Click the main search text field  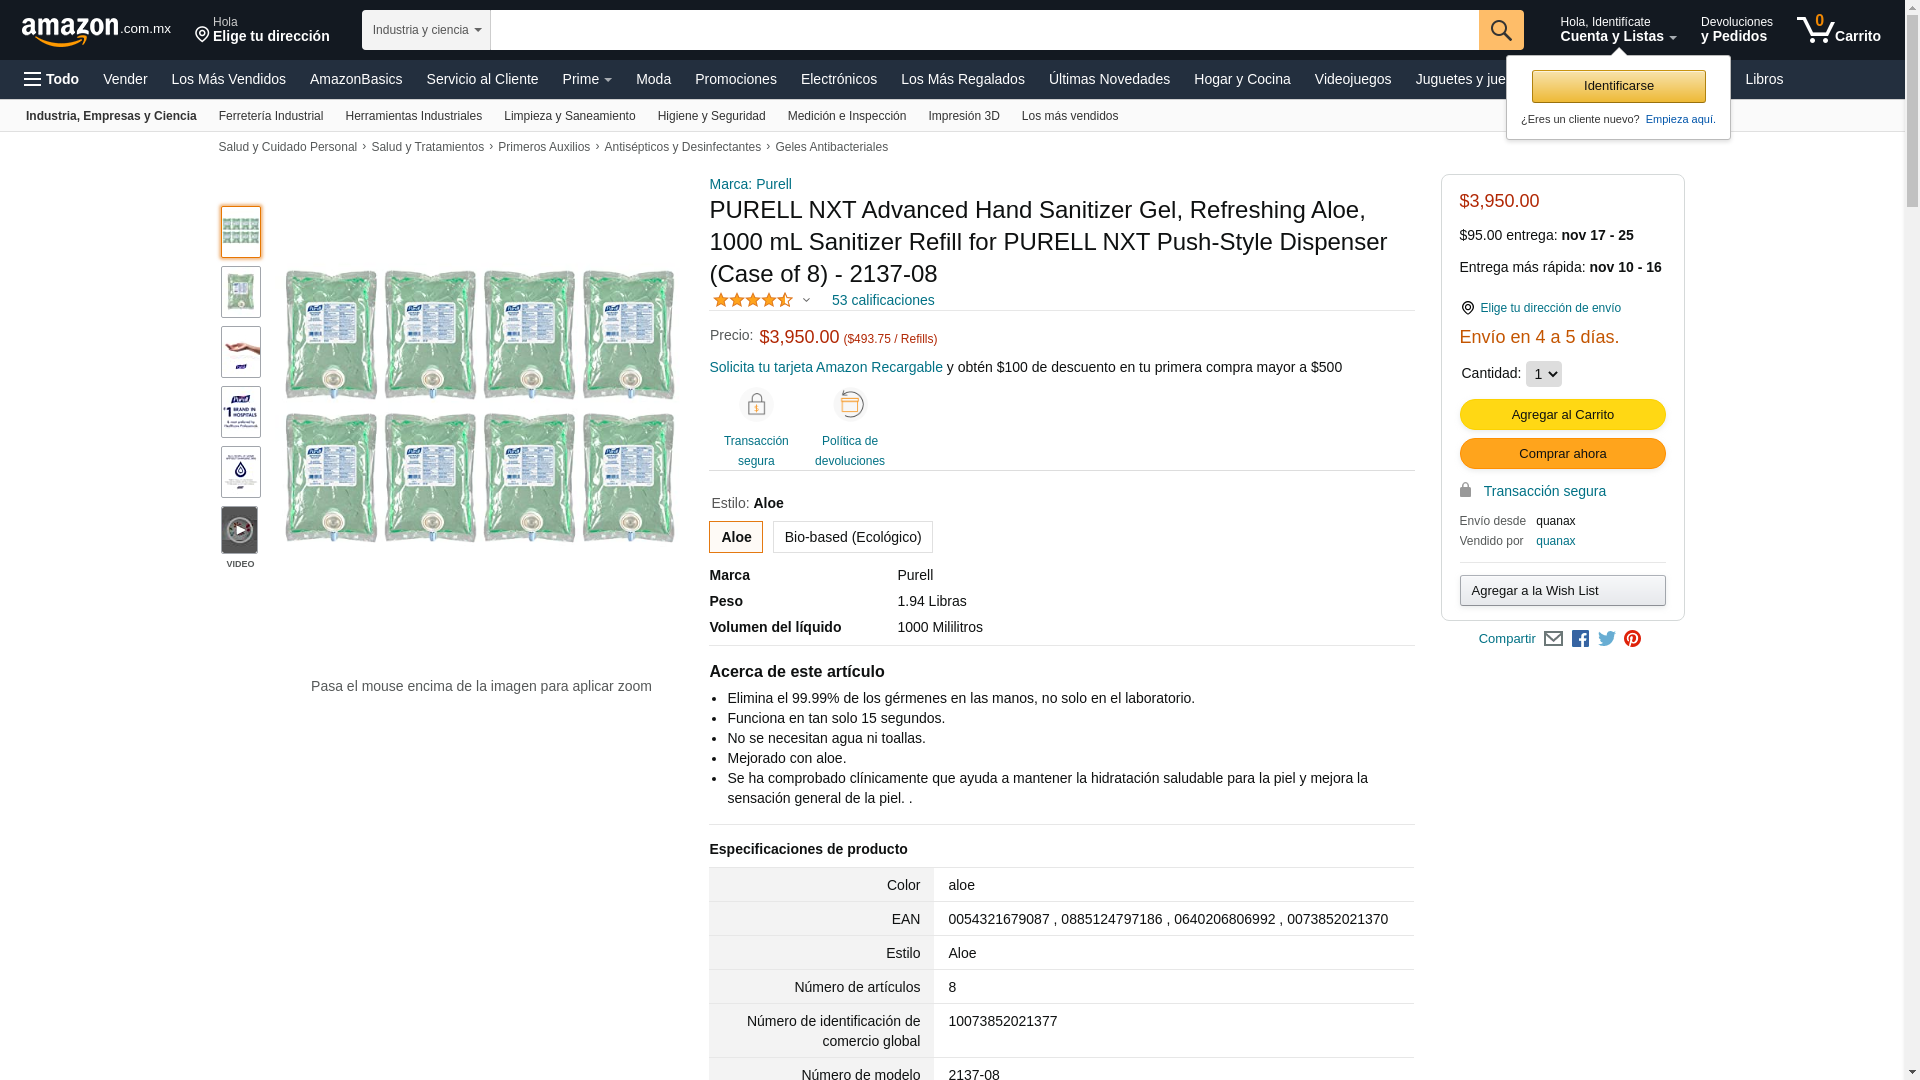(985, 30)
